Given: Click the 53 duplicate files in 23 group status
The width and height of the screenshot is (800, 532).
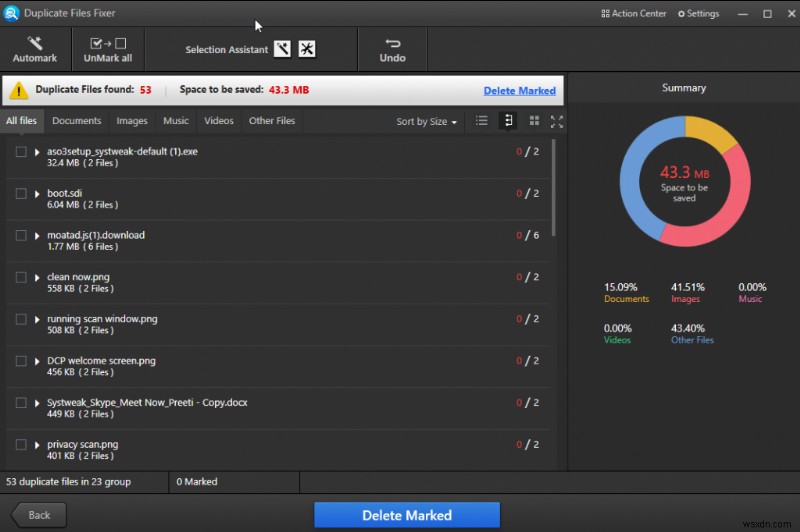Looking at the screenshot, I should click(x=68, y=482).
